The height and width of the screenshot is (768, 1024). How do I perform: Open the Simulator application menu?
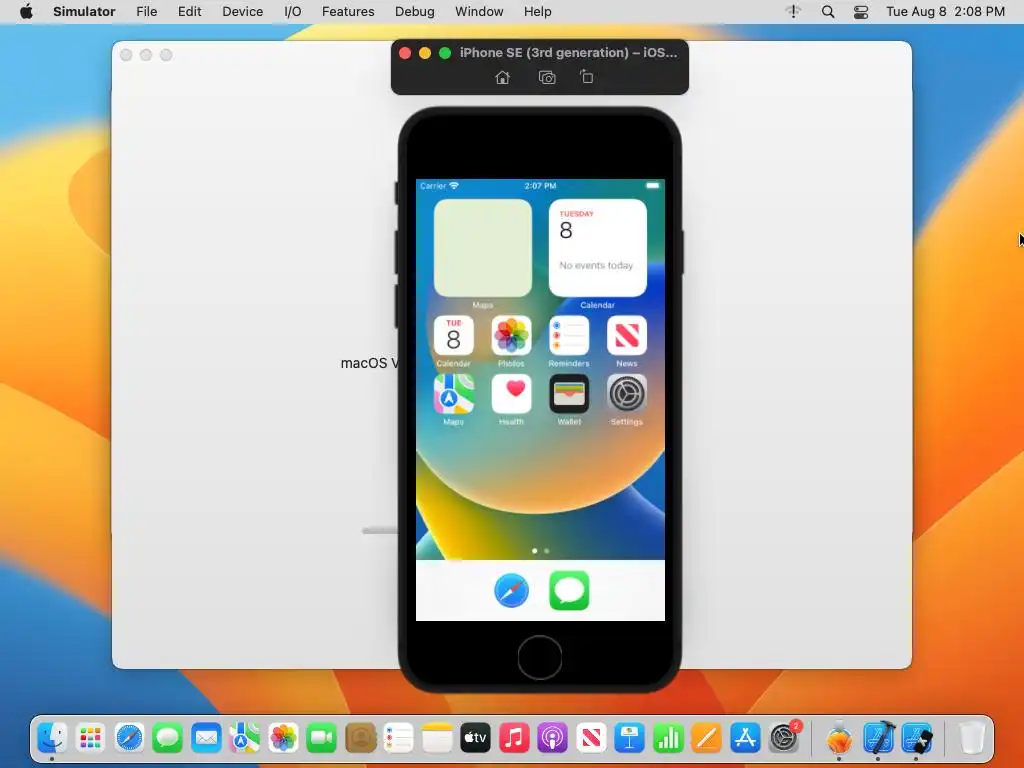click(84, 12)
